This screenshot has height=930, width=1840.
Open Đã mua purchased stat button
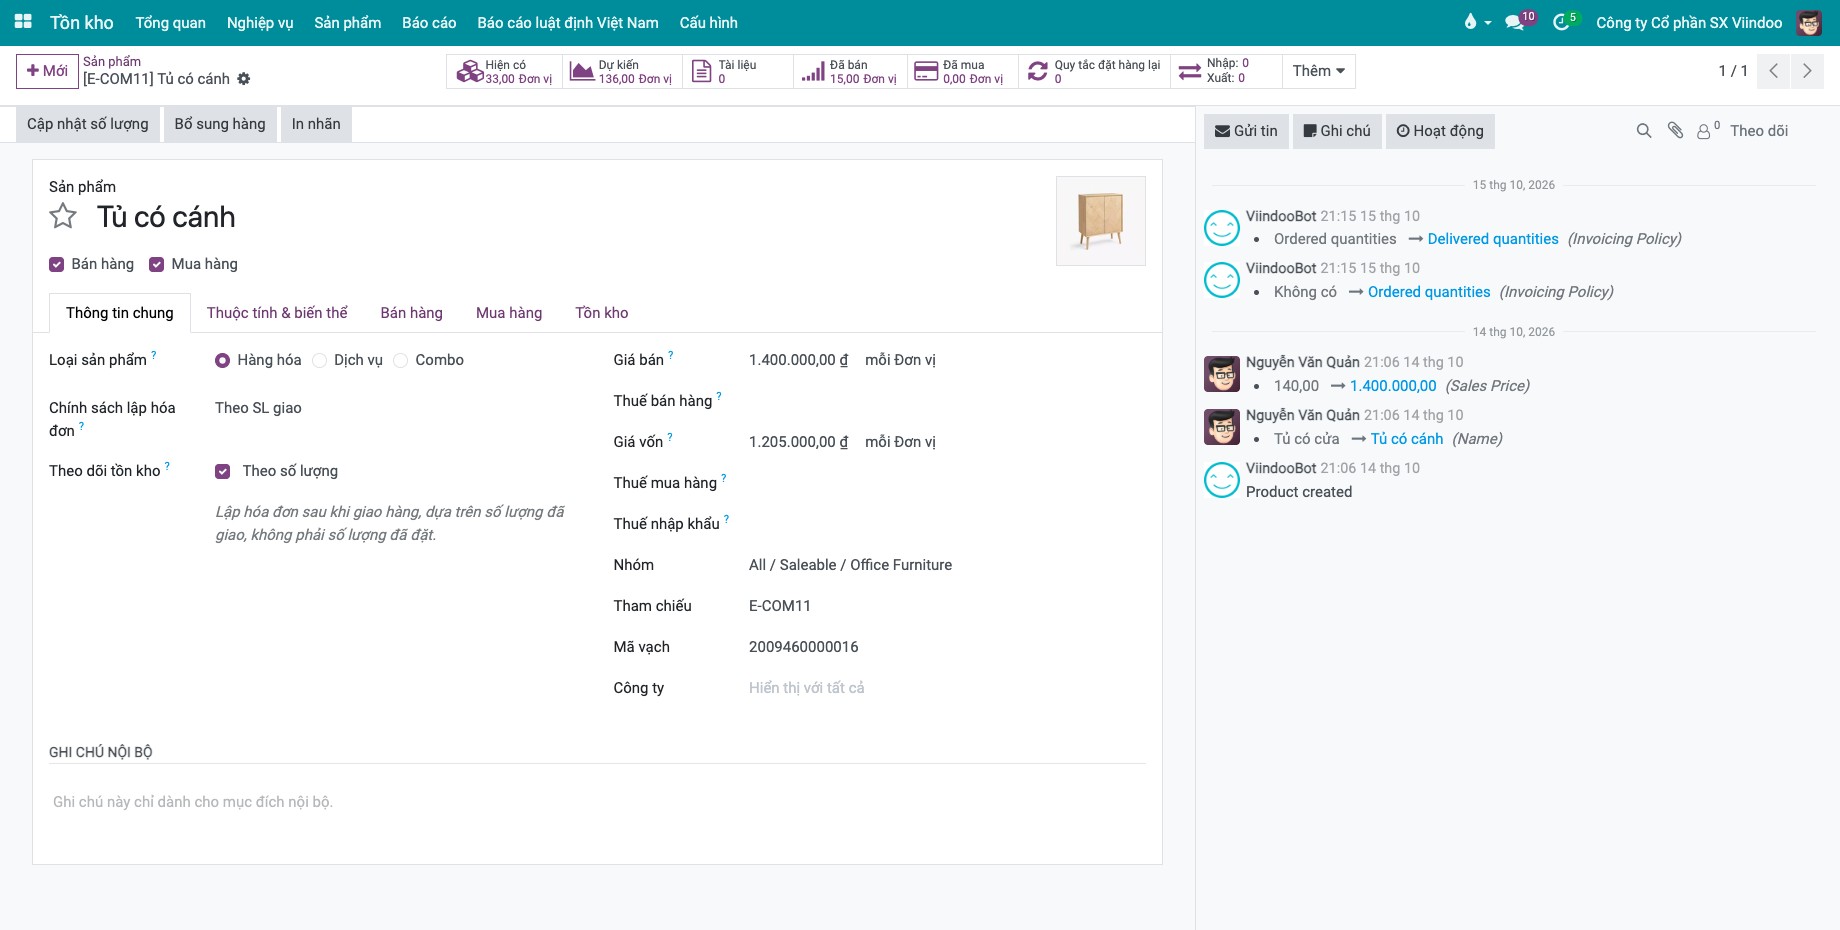click(x=962, y=71)
